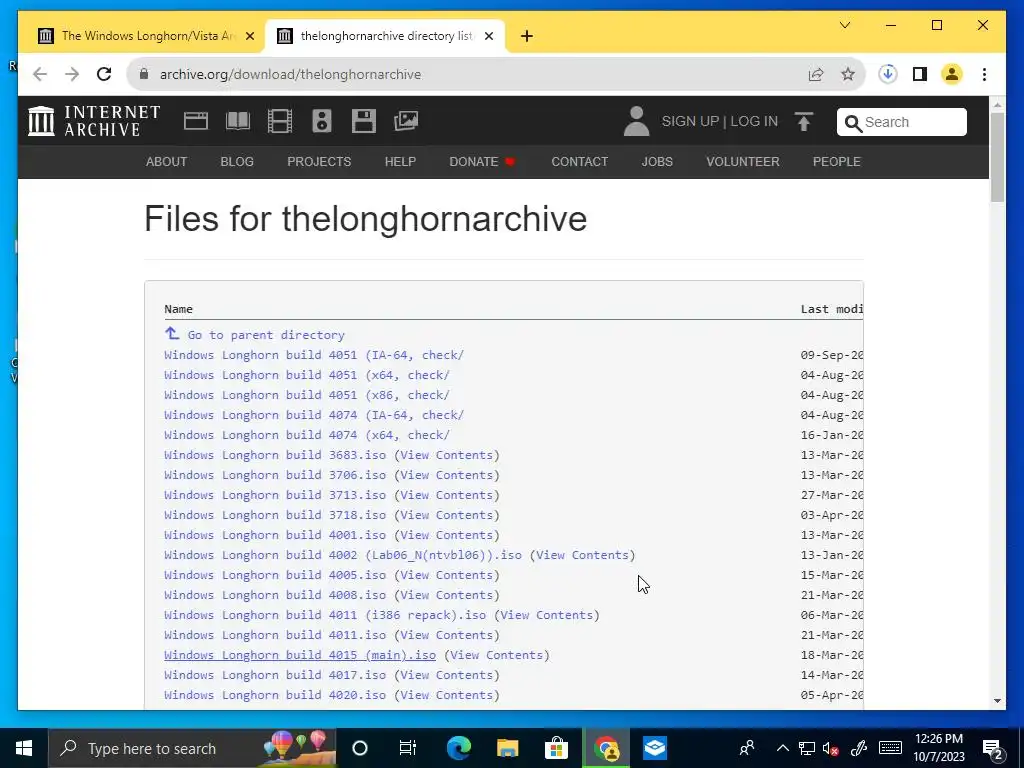Close the Windows Longhorn/Vista Archive tab
Image resolution: width=1024 pixels, height=768 pixels.
(249, 36)
